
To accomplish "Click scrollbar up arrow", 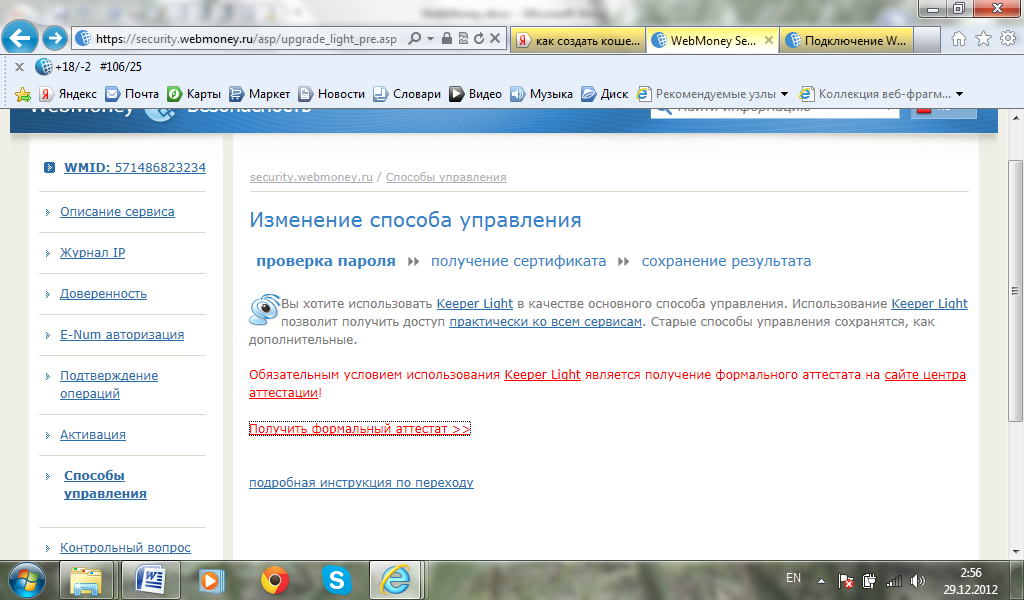I will coord(1015,118).
